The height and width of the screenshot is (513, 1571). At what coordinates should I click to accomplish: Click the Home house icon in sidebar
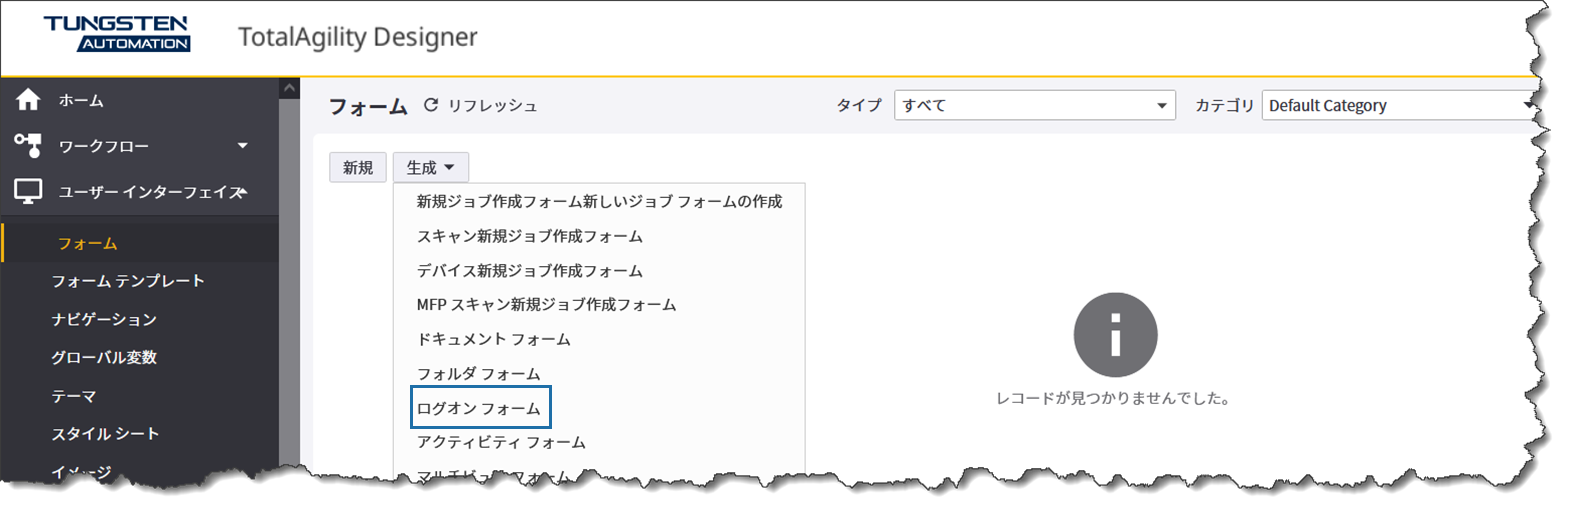28,100
